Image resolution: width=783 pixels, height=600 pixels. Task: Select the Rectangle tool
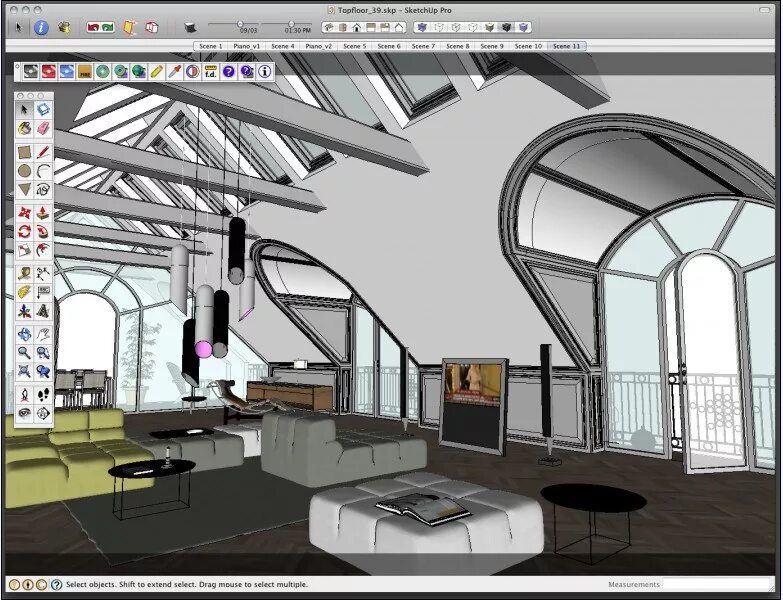coord(24,152)
